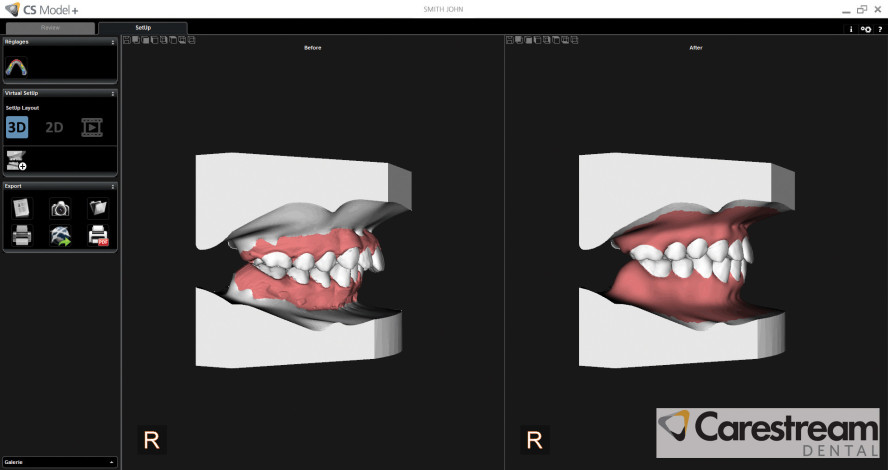Switch setup layout to 2D
The image size is (888, 470).
(x=54, y=127)
